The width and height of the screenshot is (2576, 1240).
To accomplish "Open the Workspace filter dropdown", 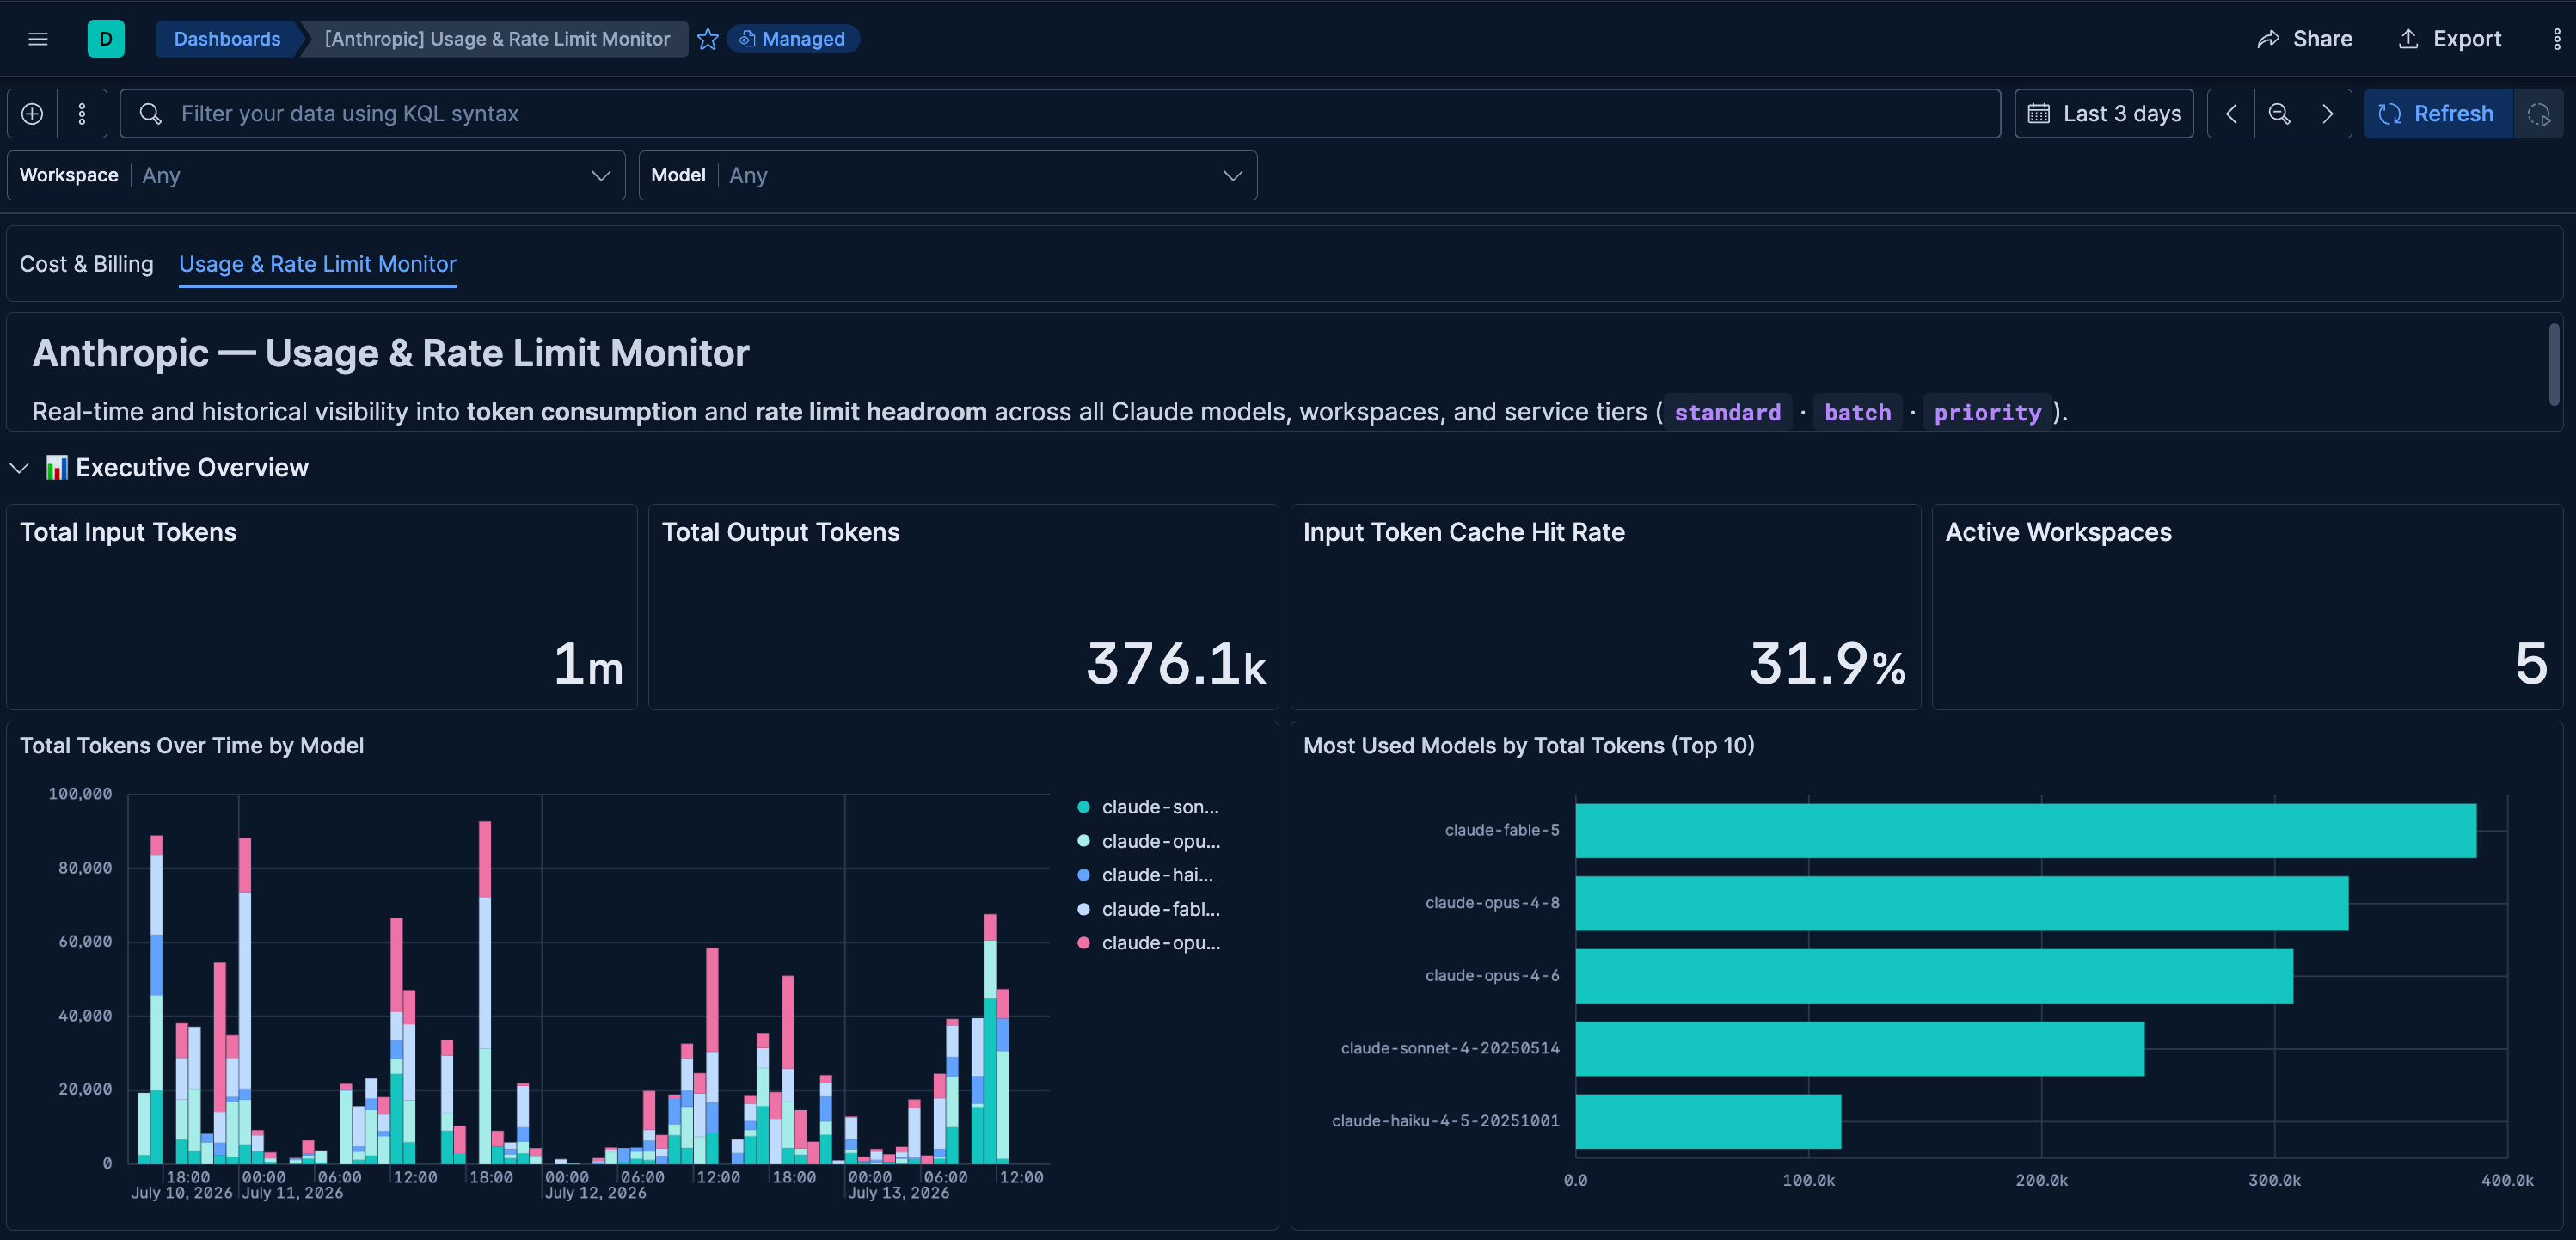I will (x=316, y=176).
